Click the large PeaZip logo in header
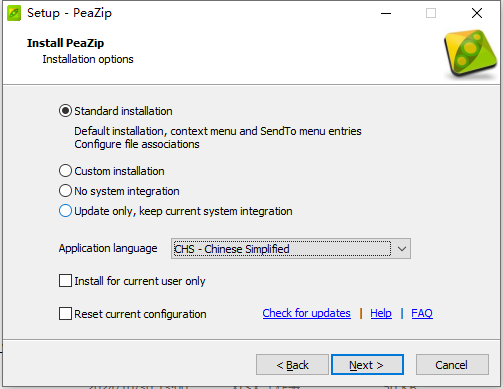The height and width of the screenshot is (389, 503). [x=470, y=53]
